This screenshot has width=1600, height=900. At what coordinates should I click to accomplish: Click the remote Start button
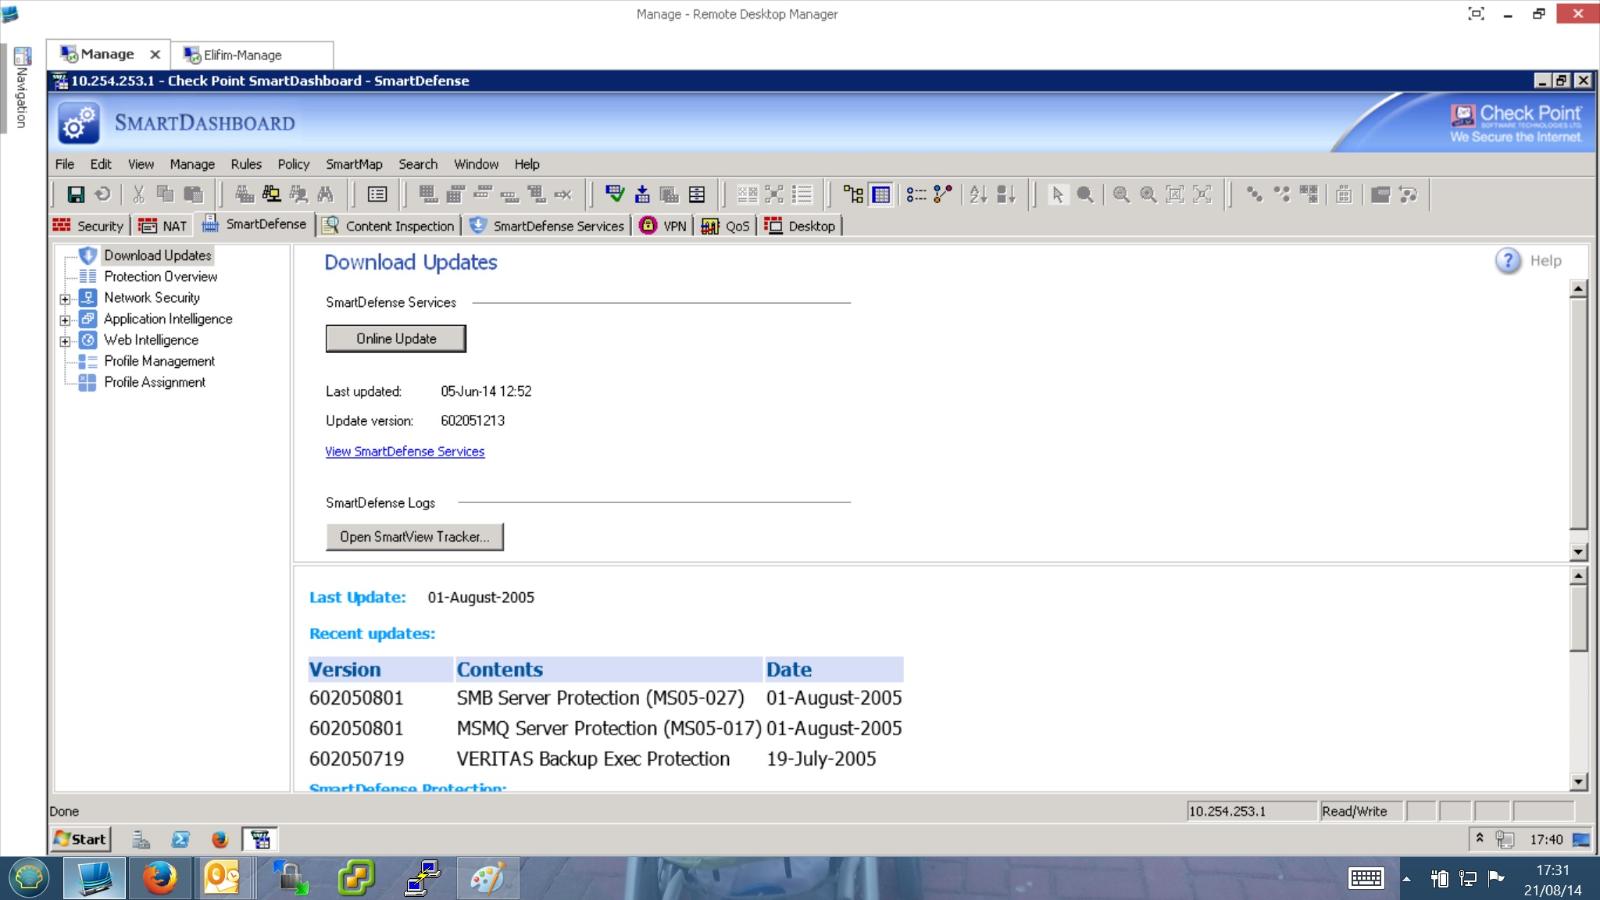pos(80,840)
